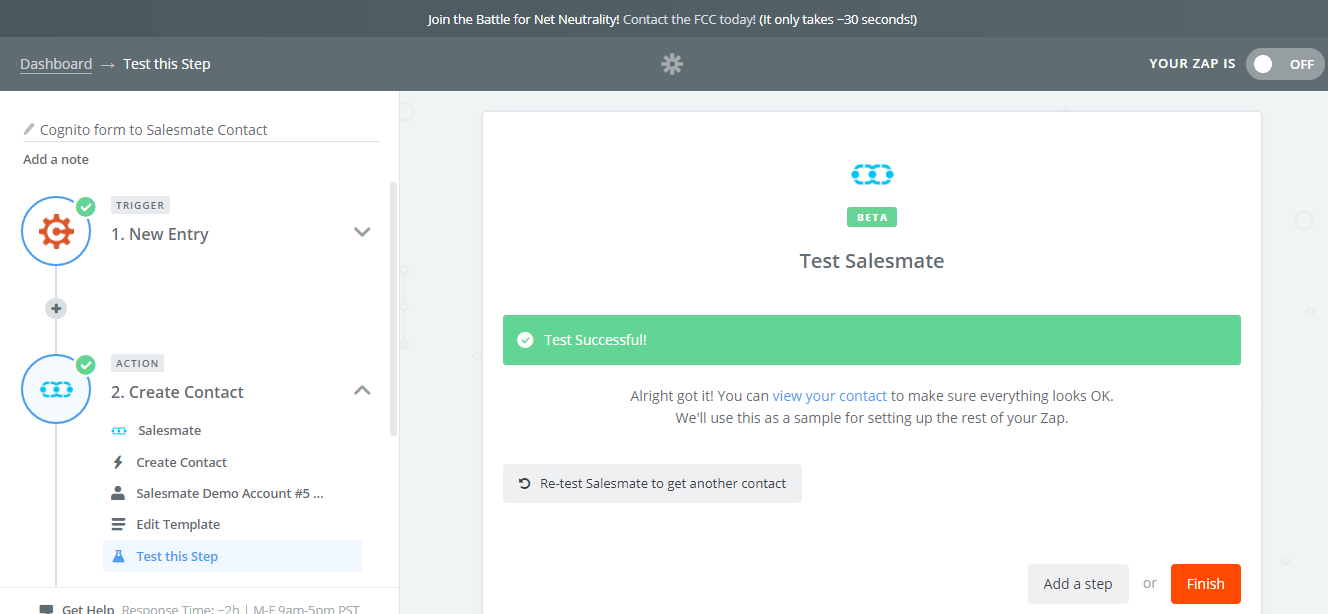Image resolution: width=1328 pixels, height=614 pixels.
Task: Click the 2. Create Contact step title
Action: (x=178, y=392)
